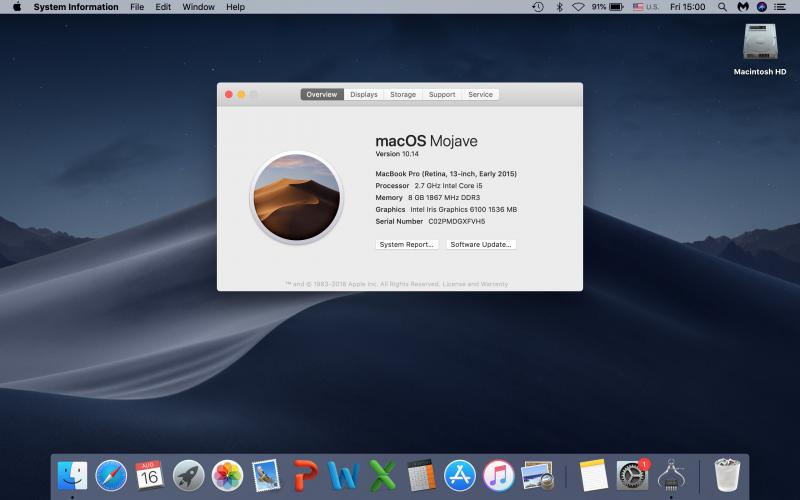800x500 pixels.
Task: Open the U.S. input source menu
Action: pos(646,7)
